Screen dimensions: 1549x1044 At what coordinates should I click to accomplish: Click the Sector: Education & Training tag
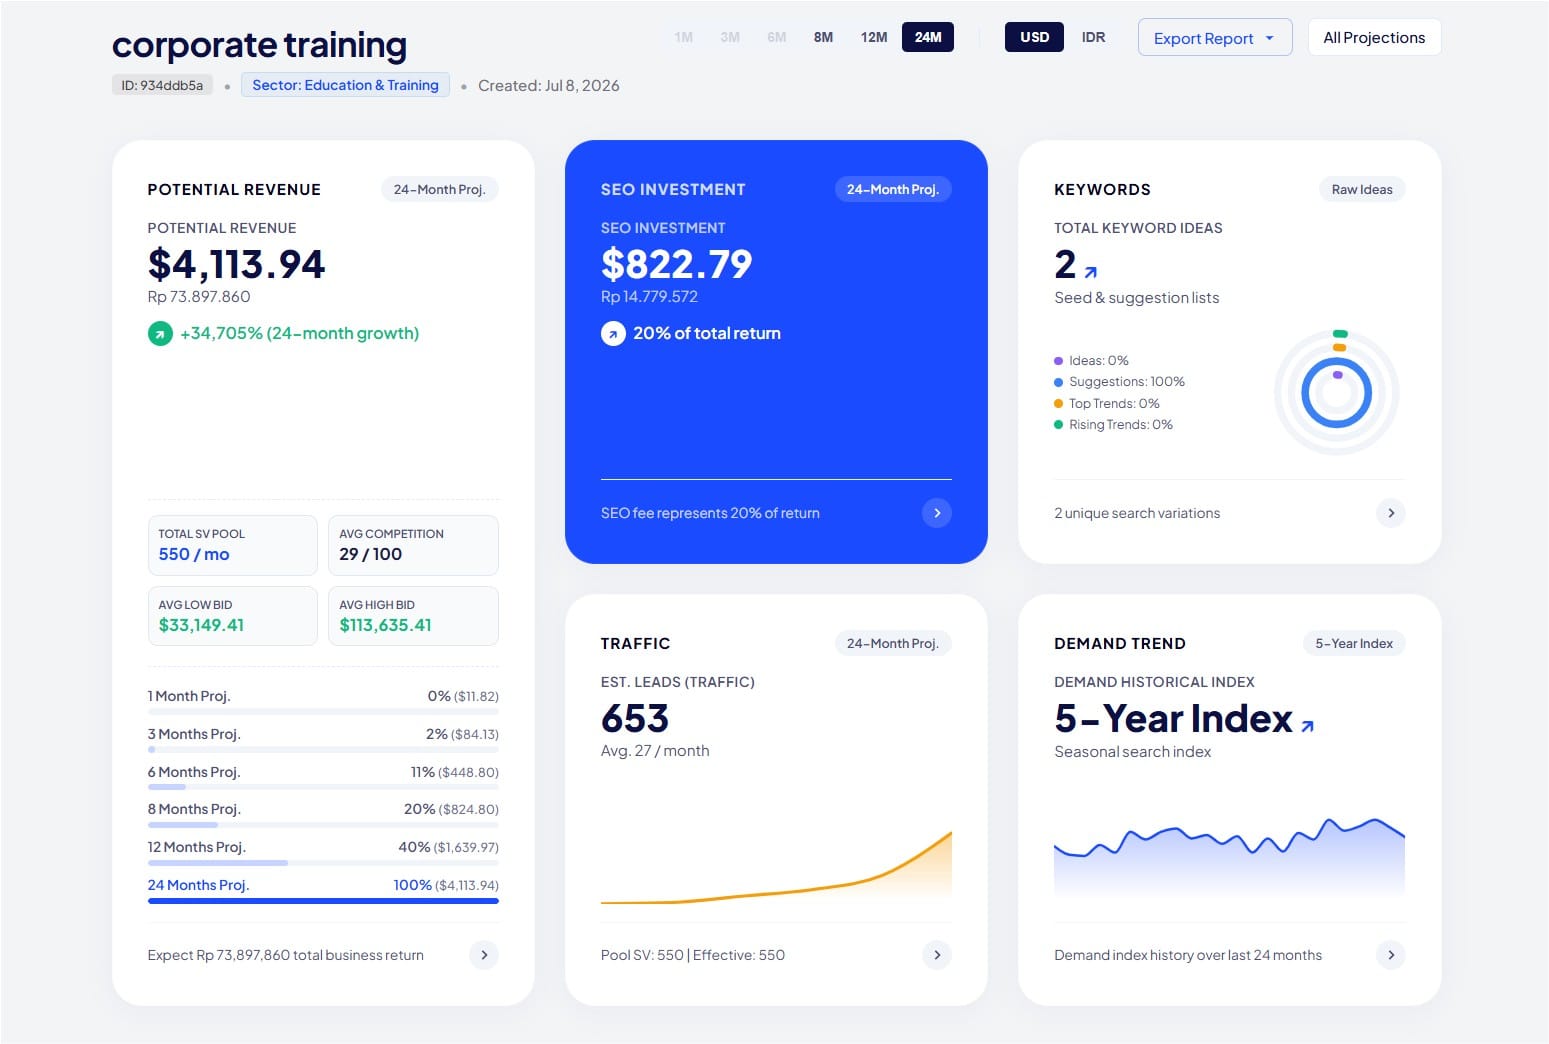[345, 85]
